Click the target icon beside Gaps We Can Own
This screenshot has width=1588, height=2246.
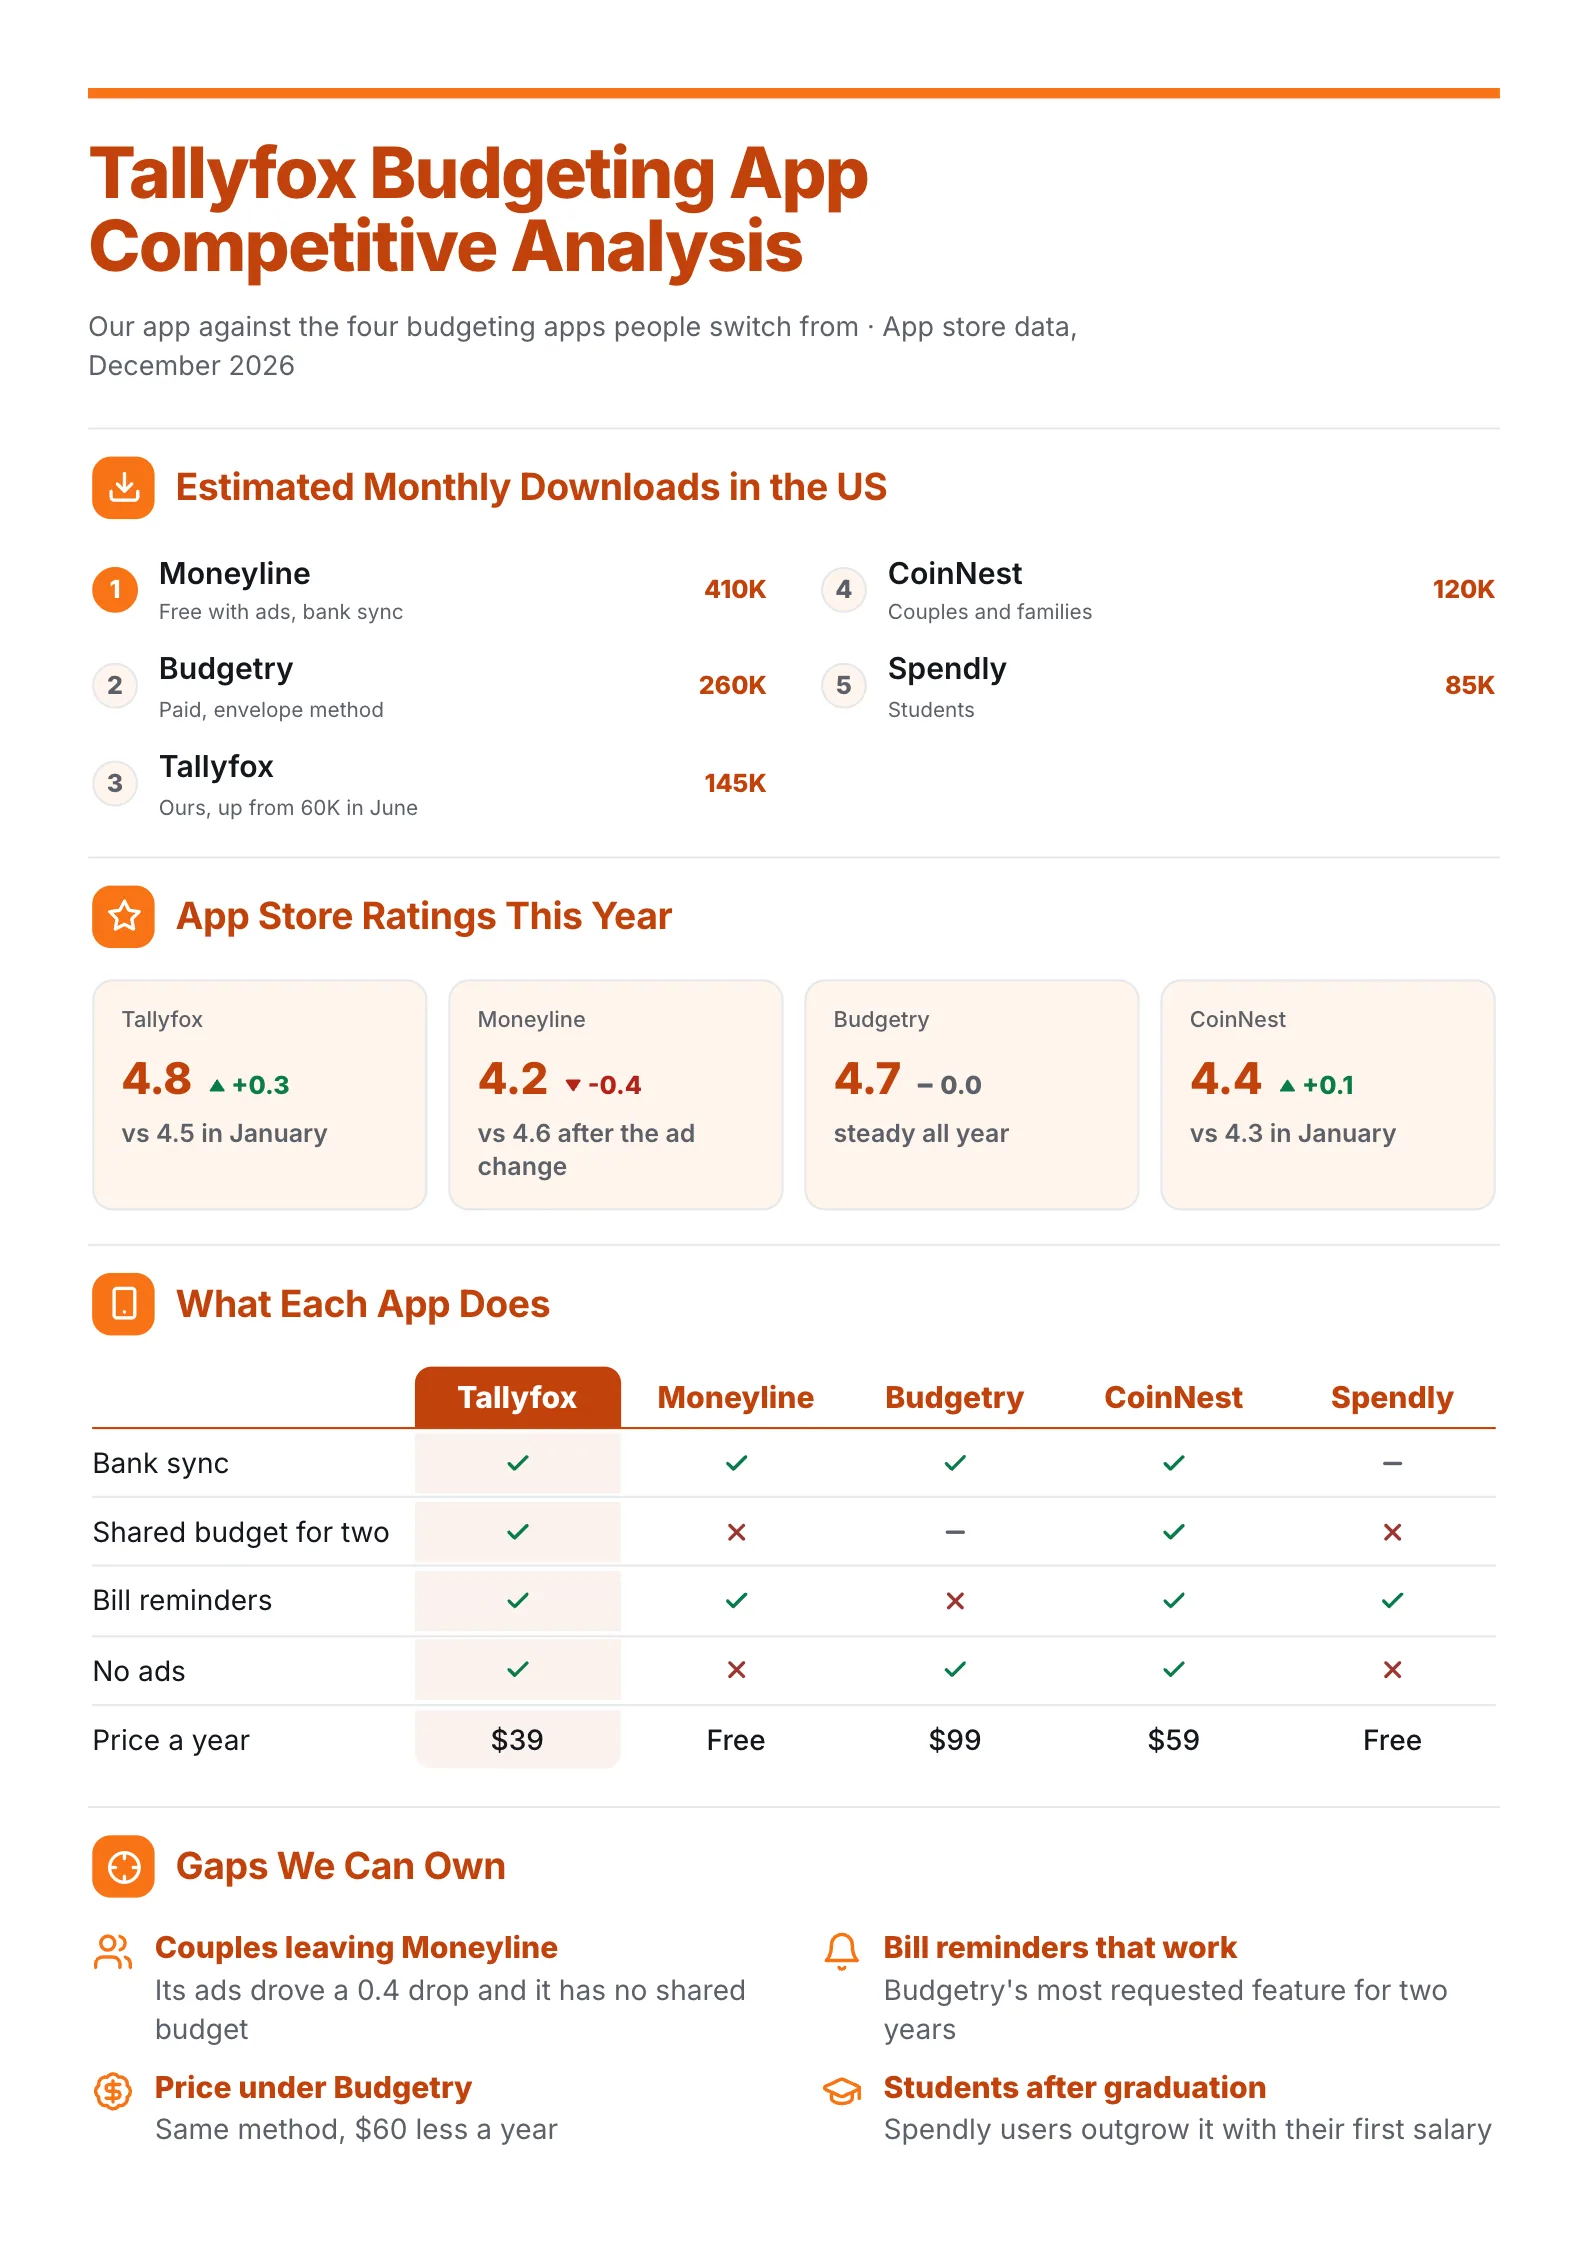(123, 1866)
